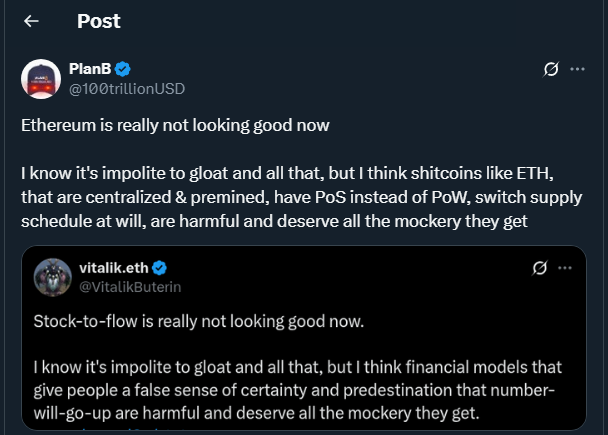608x435 pixels.
Task: Click PlanB's blue verified badge
Action: pos(123,69)
